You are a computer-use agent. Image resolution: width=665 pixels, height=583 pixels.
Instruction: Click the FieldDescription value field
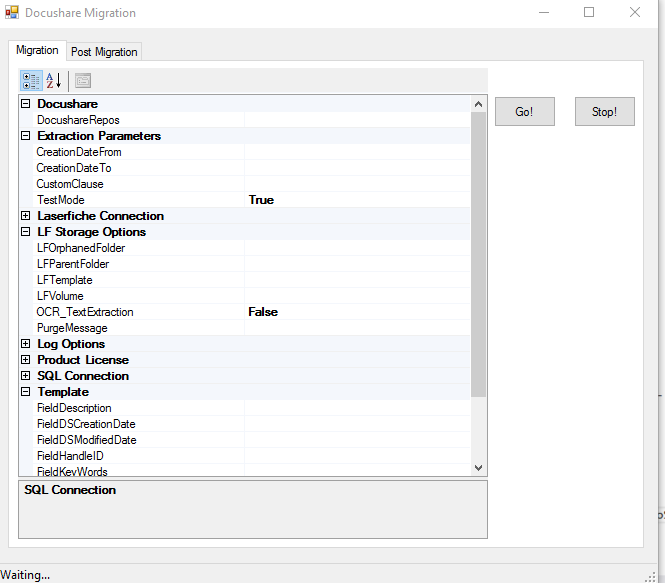357,408
